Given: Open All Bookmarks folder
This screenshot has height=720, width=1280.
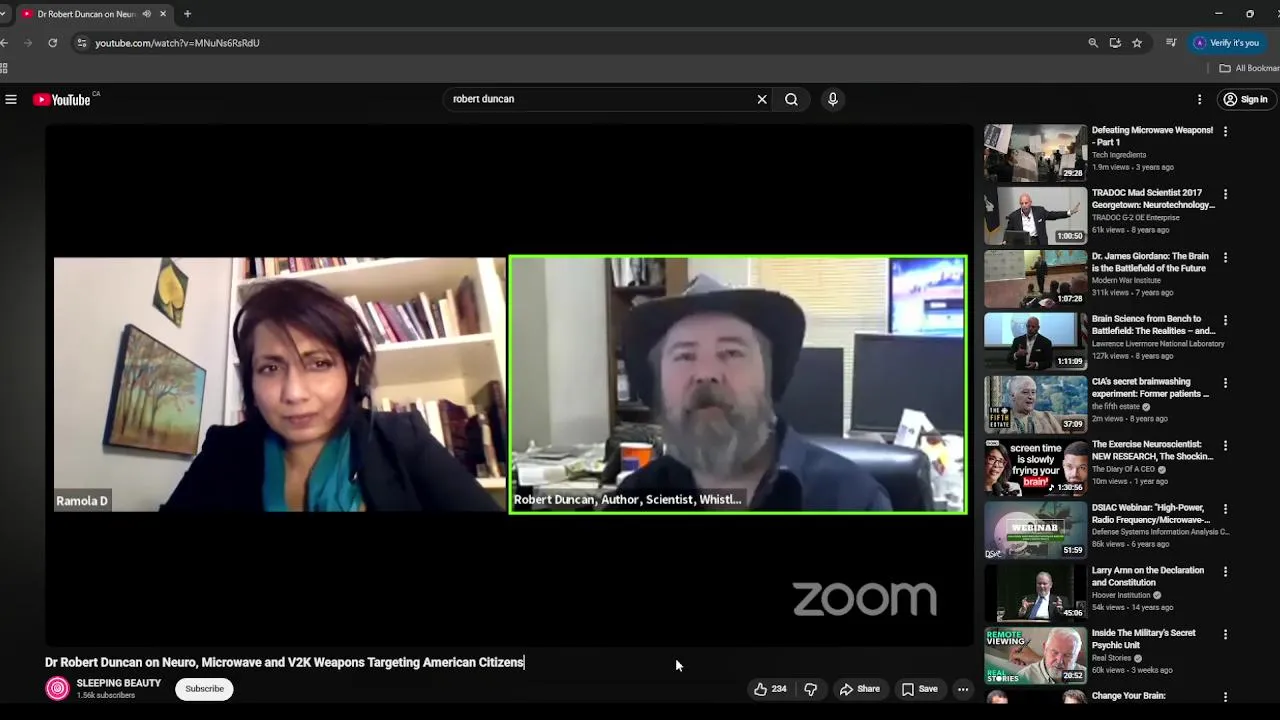Looking at the screenshot, I should coord(1249,68).
